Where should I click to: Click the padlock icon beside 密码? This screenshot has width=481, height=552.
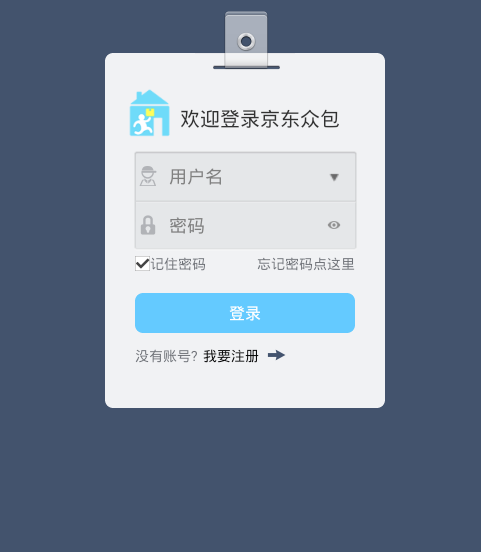pyautogui.click(x=148, y=225)
